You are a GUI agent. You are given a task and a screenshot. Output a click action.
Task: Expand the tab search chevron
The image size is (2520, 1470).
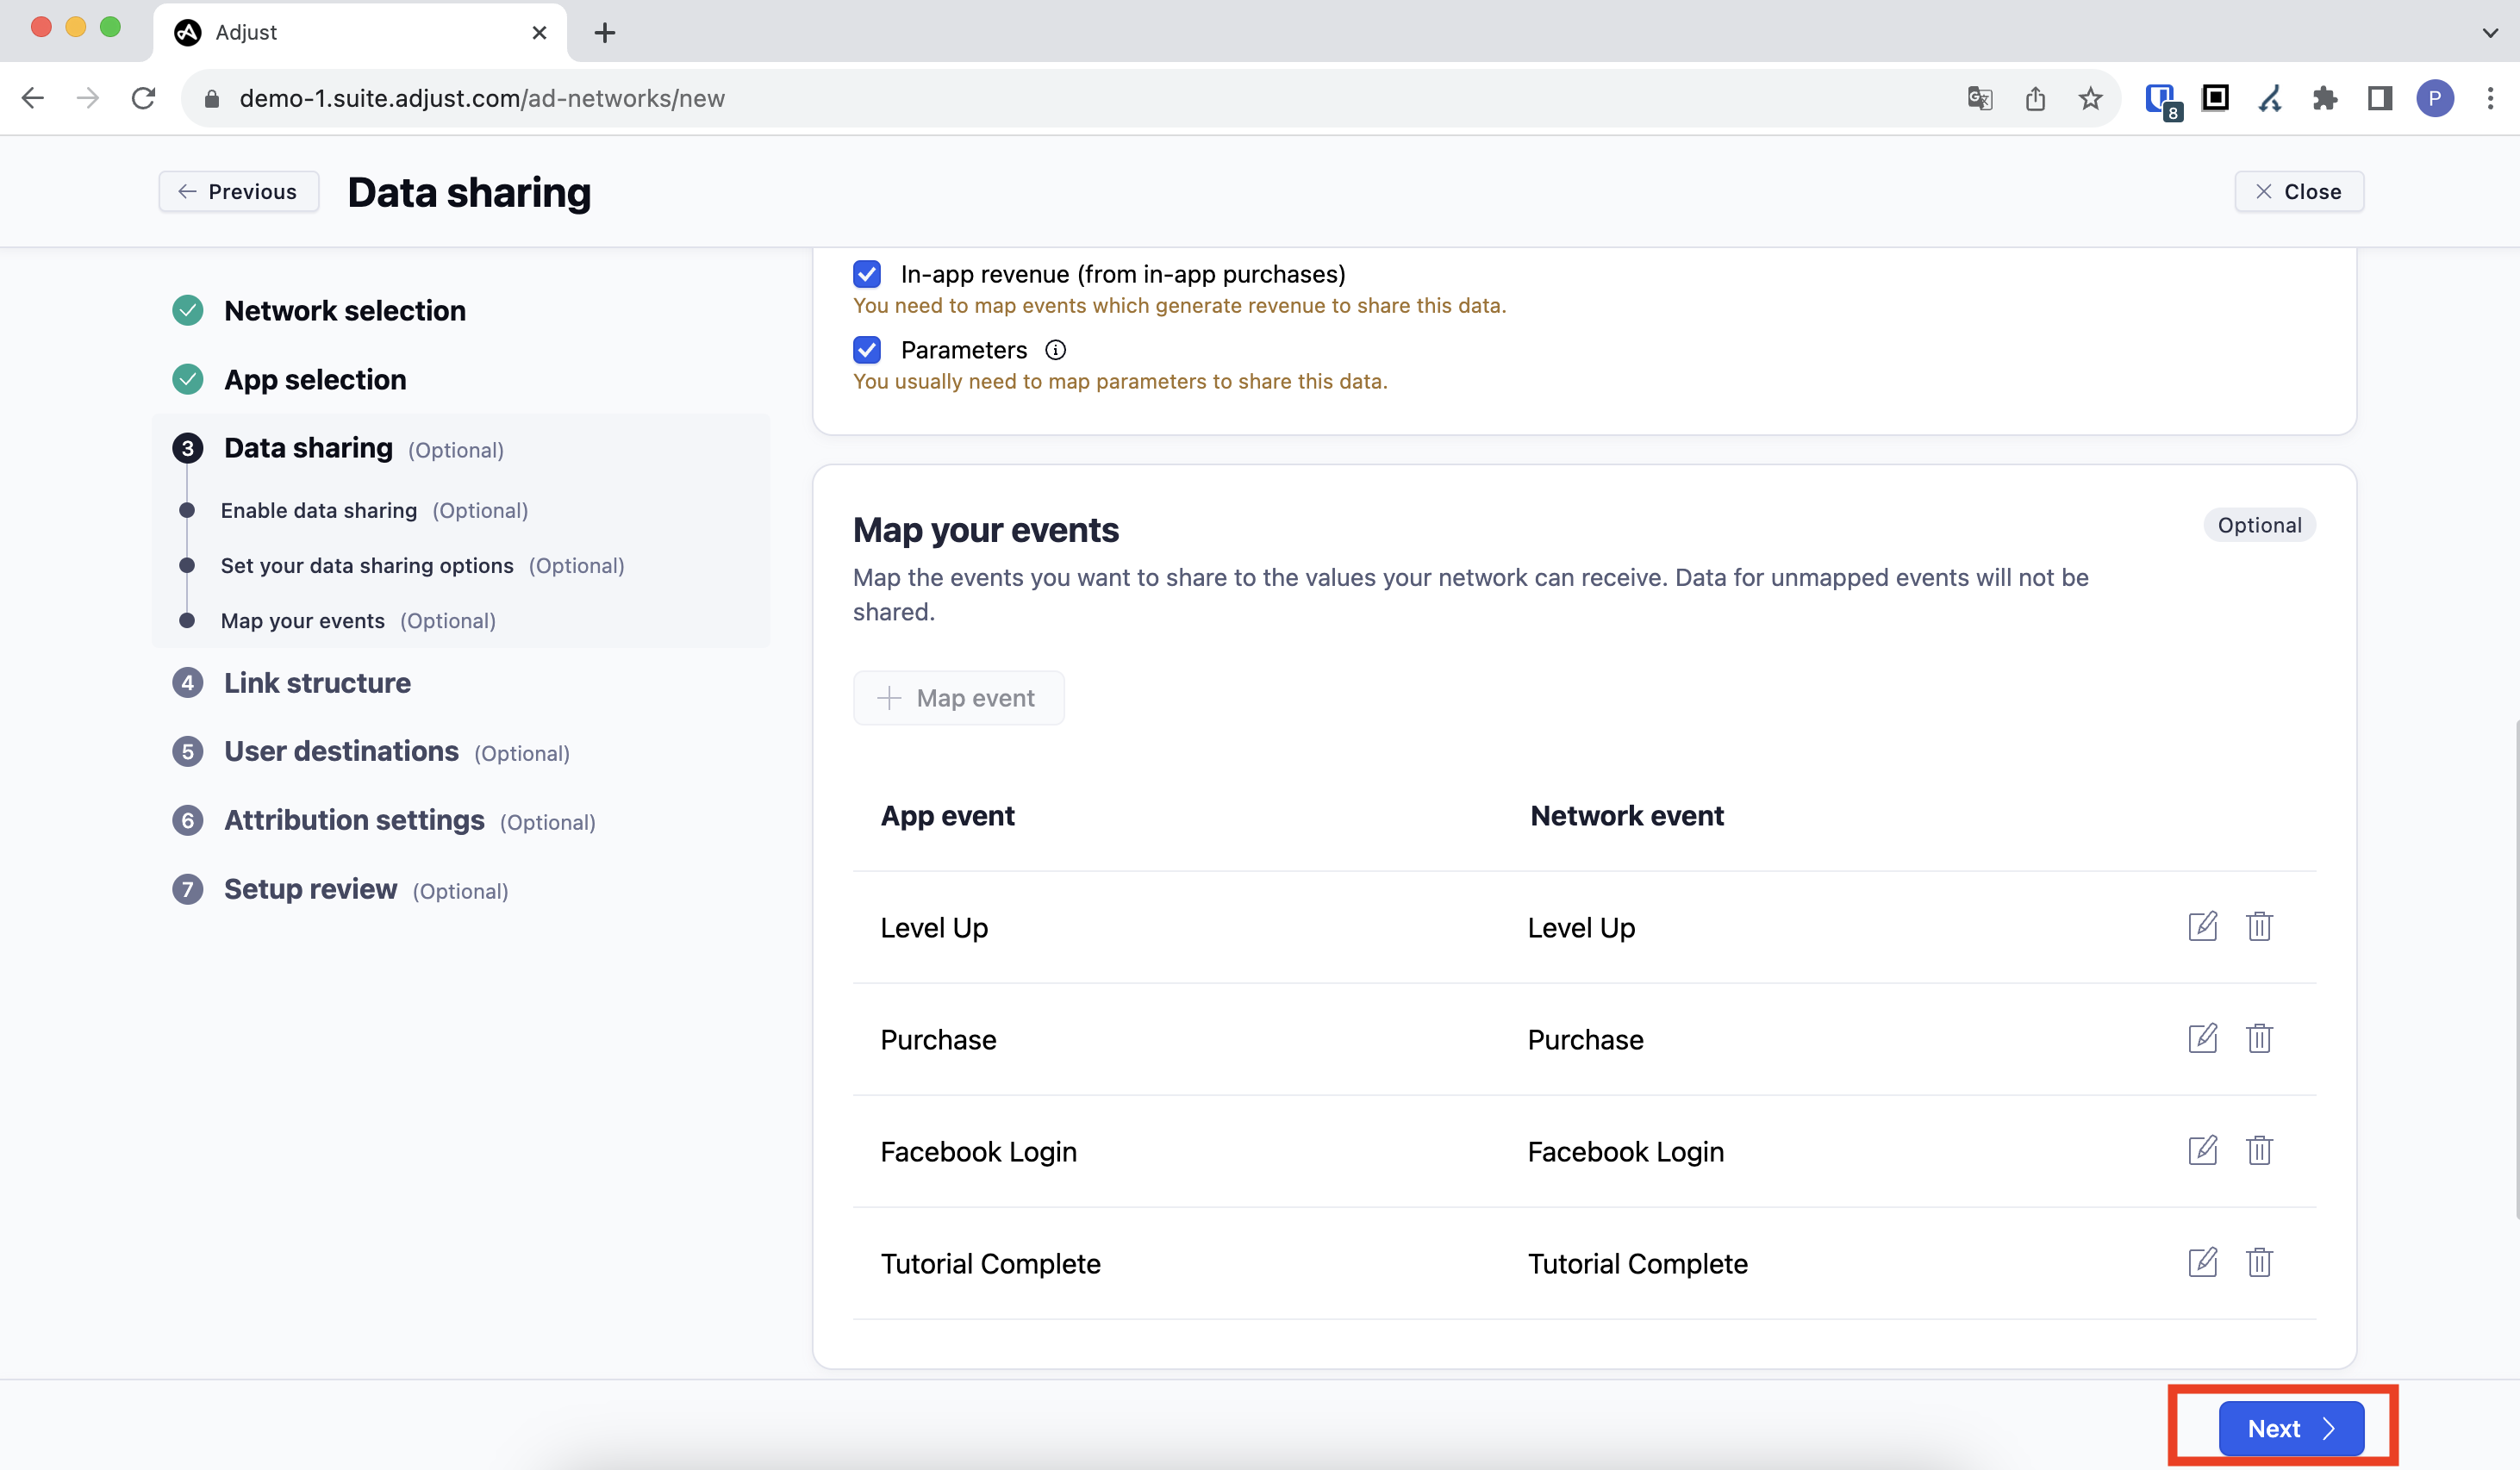click(x=2490, y=32)
